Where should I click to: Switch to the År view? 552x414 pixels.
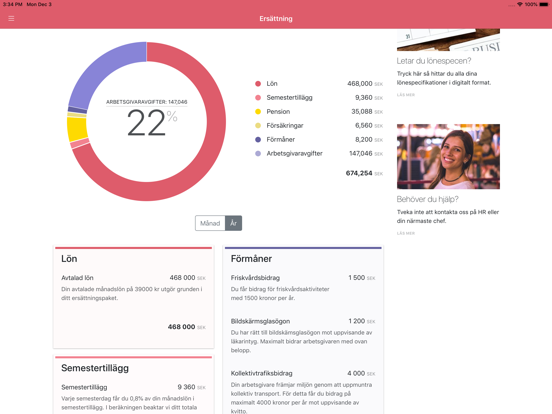click(x=233, y=223)
